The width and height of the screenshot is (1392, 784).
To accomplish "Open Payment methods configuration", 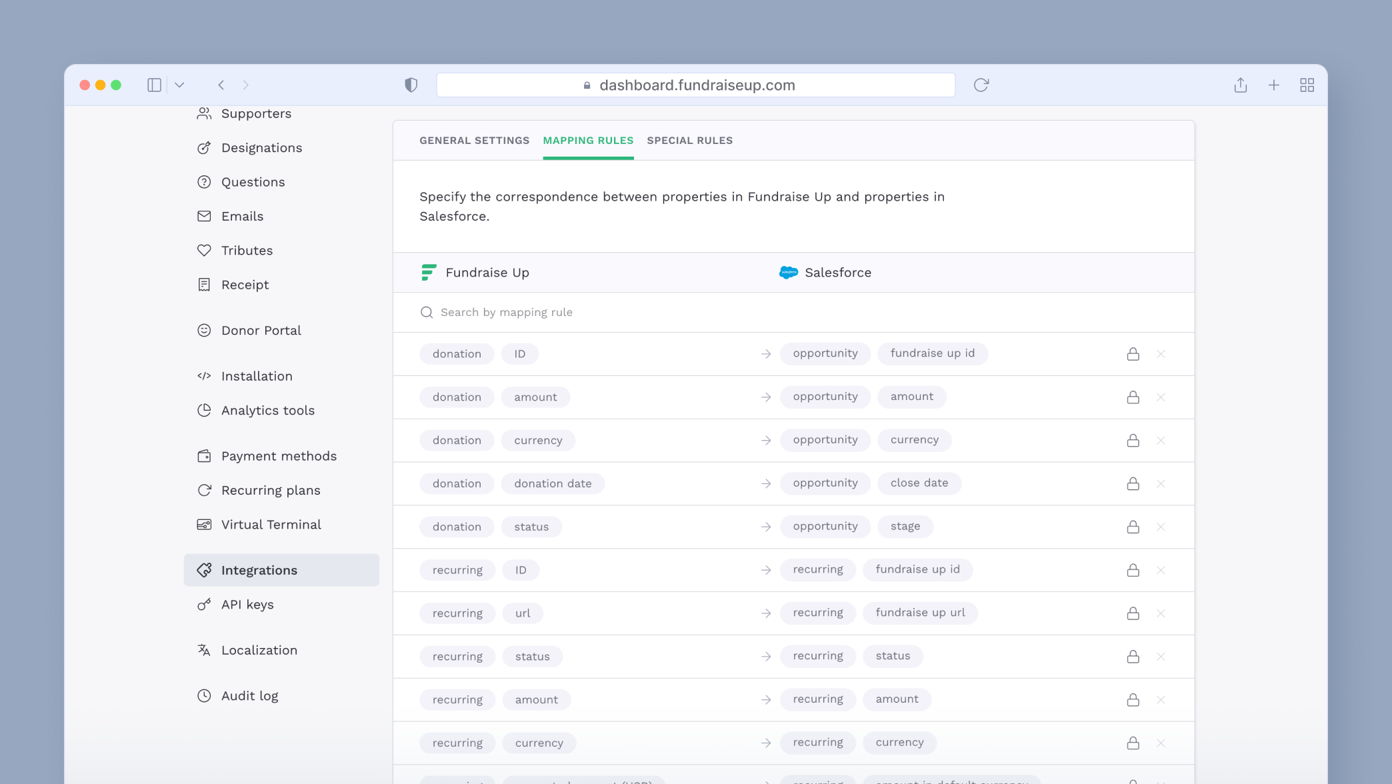I will [x=278, y=455].
